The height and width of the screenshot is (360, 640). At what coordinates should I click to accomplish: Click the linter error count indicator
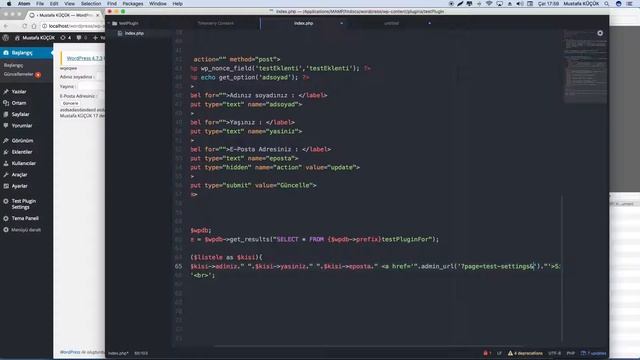(487, 353)
